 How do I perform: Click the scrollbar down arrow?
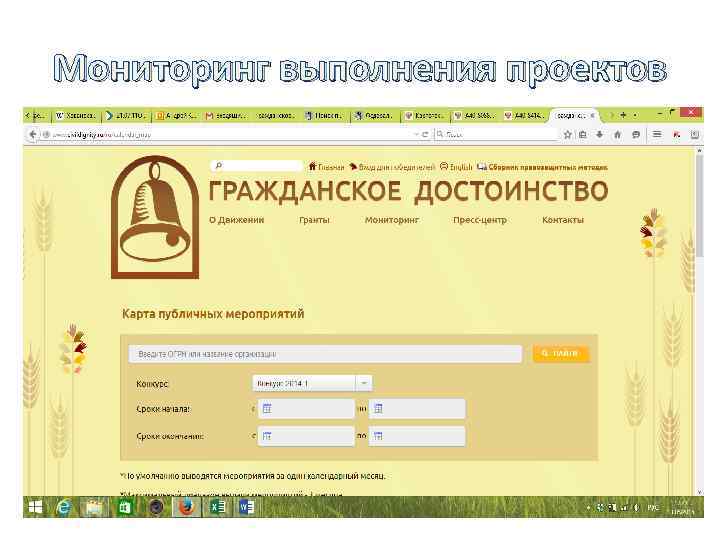699,492
